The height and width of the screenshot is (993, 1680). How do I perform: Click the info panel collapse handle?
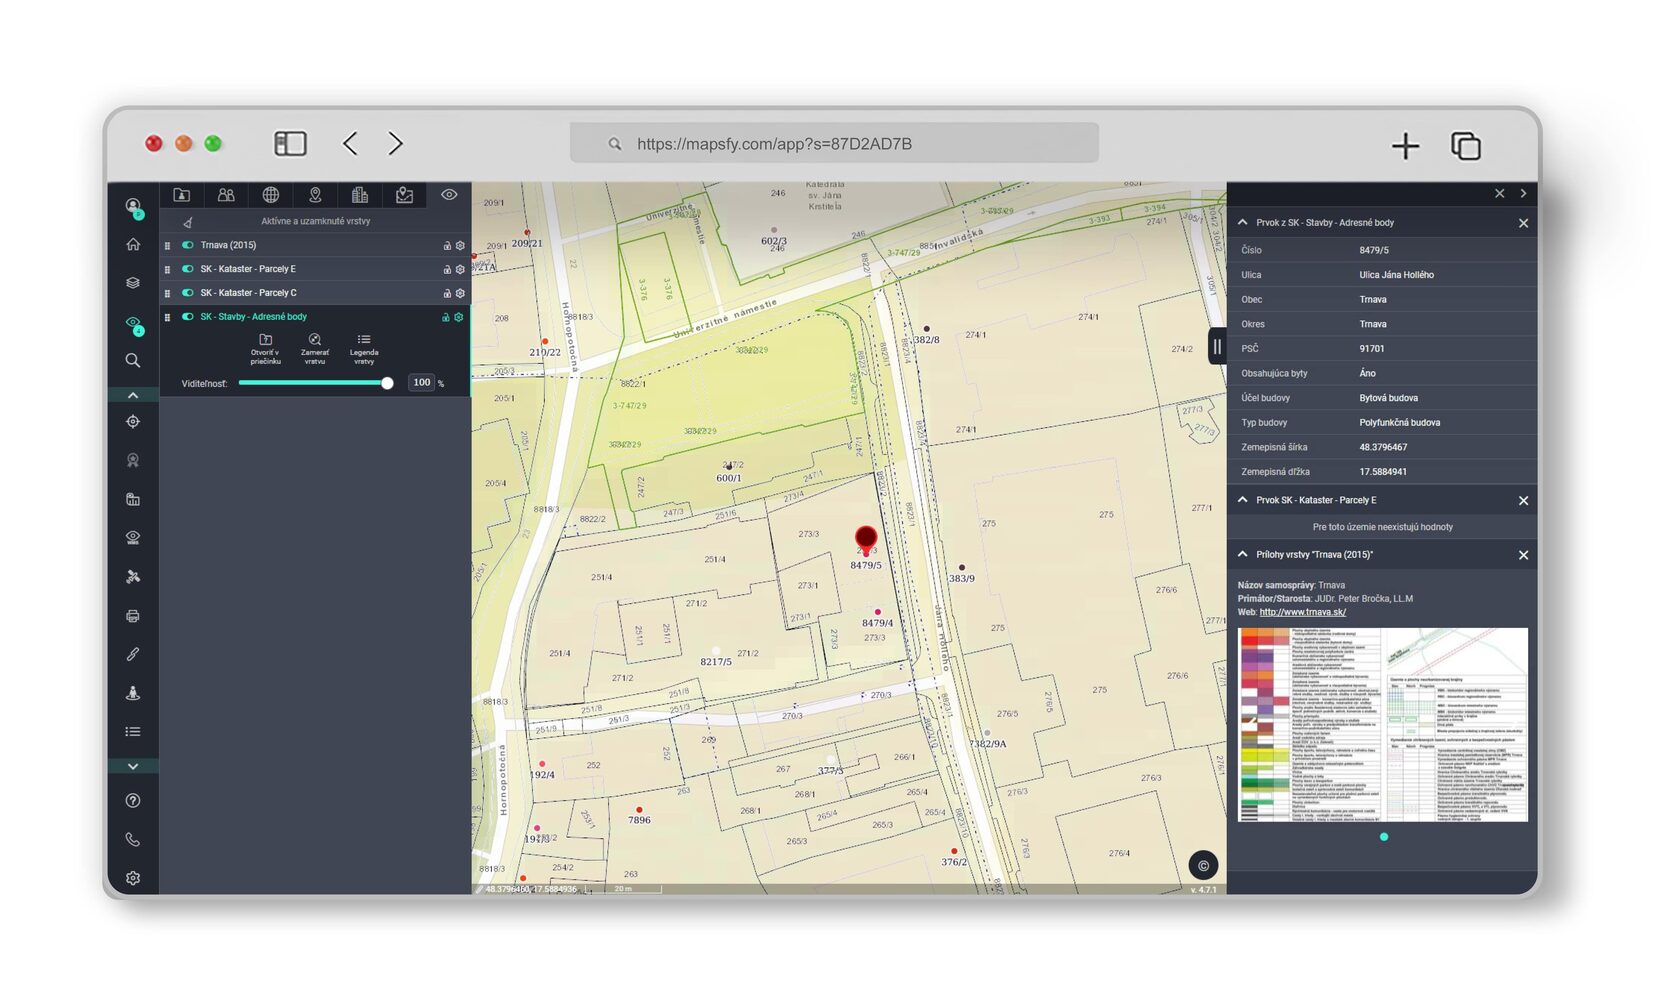point(1217,347)
